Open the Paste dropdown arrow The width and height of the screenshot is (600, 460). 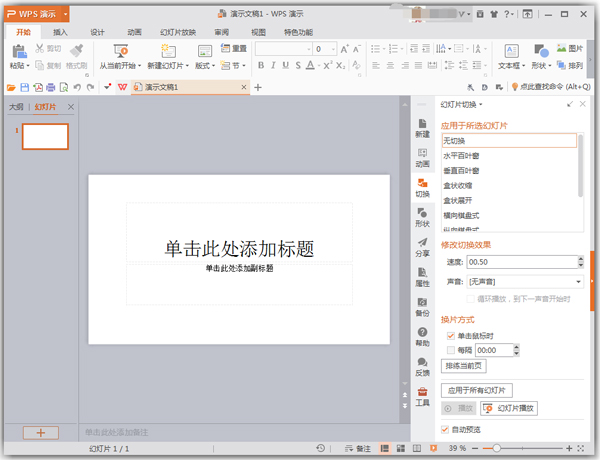point(28,66)
